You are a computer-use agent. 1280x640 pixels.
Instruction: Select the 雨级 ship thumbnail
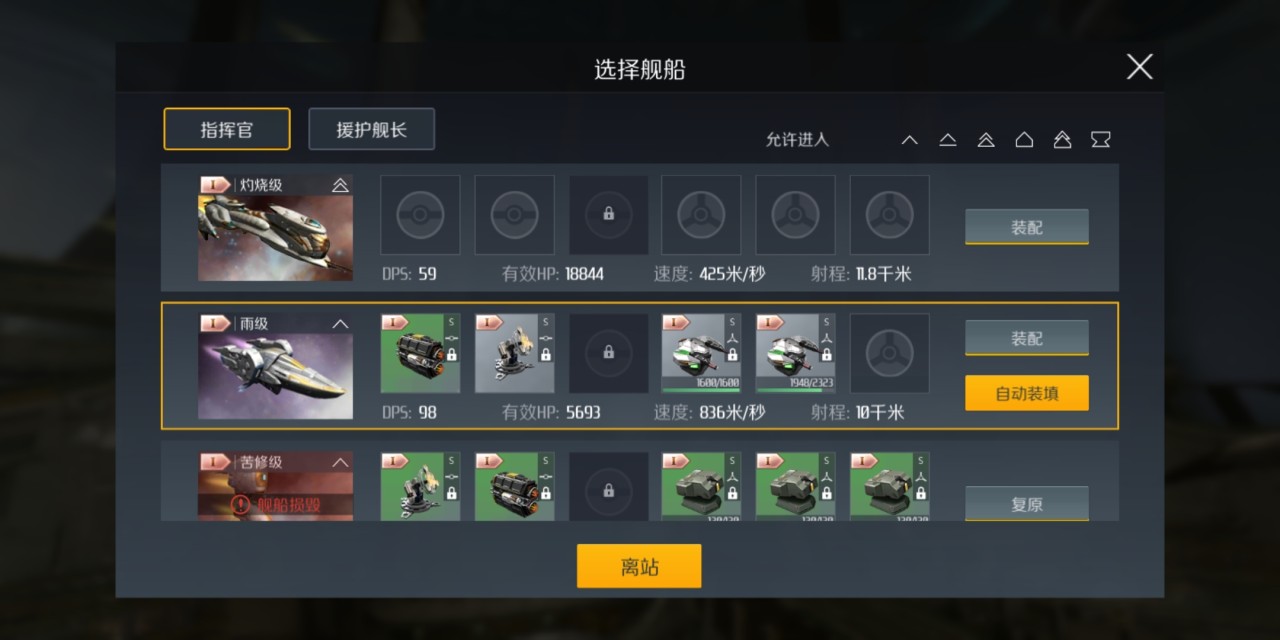(x=275, y=366)
